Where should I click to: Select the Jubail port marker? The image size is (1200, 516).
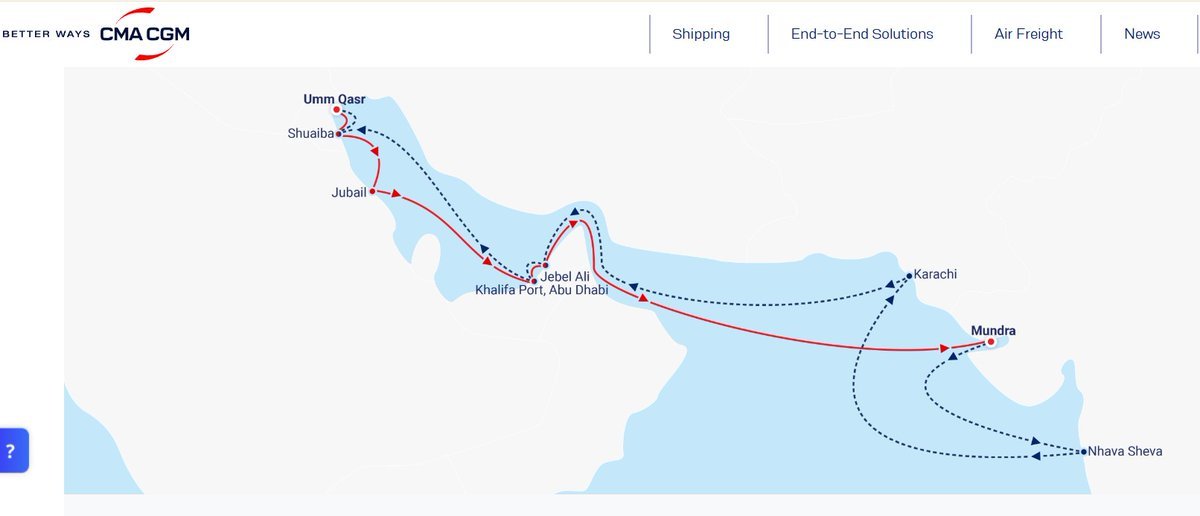[372, 190]
